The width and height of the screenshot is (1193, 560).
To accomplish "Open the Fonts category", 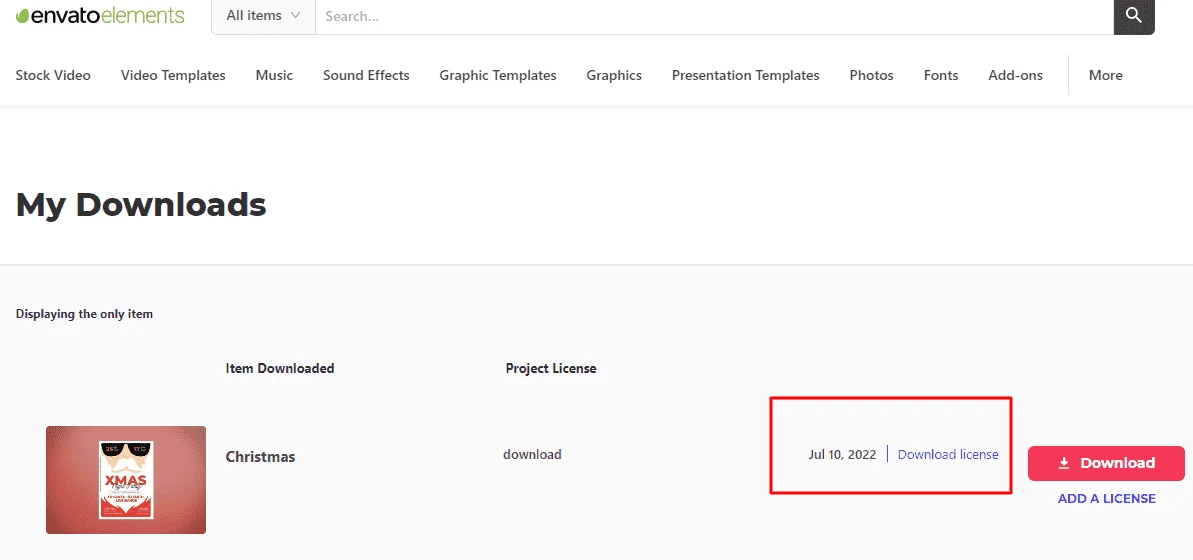I will 940,75.
